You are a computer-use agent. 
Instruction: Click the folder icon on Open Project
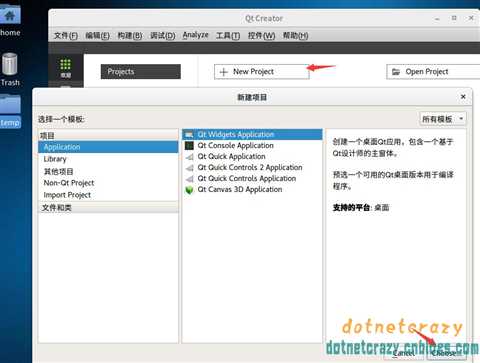pos(396,72)
